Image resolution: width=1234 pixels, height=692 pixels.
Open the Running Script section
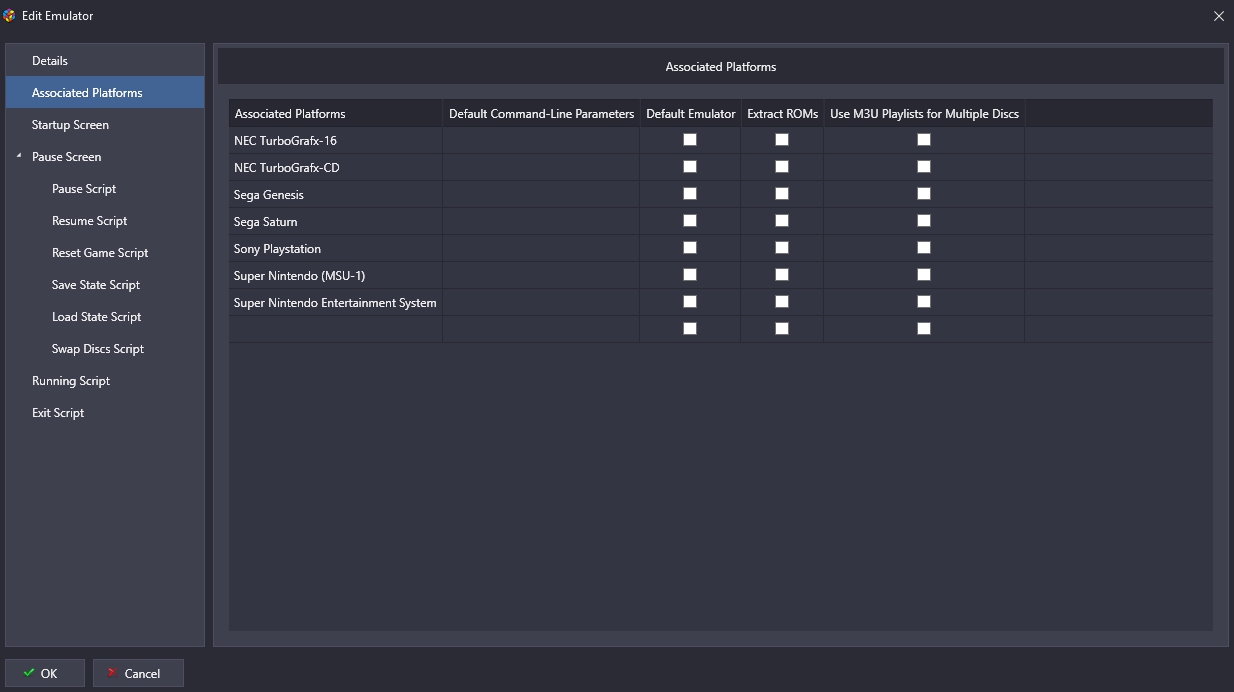[x=105, y=381]
